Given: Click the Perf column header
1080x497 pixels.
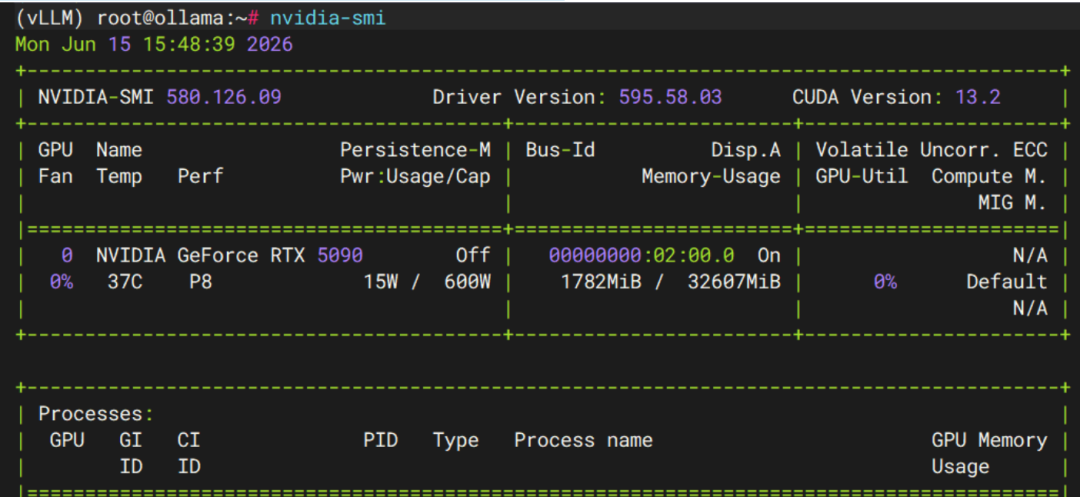Looking at the screenshot, I should click(200, 177).
